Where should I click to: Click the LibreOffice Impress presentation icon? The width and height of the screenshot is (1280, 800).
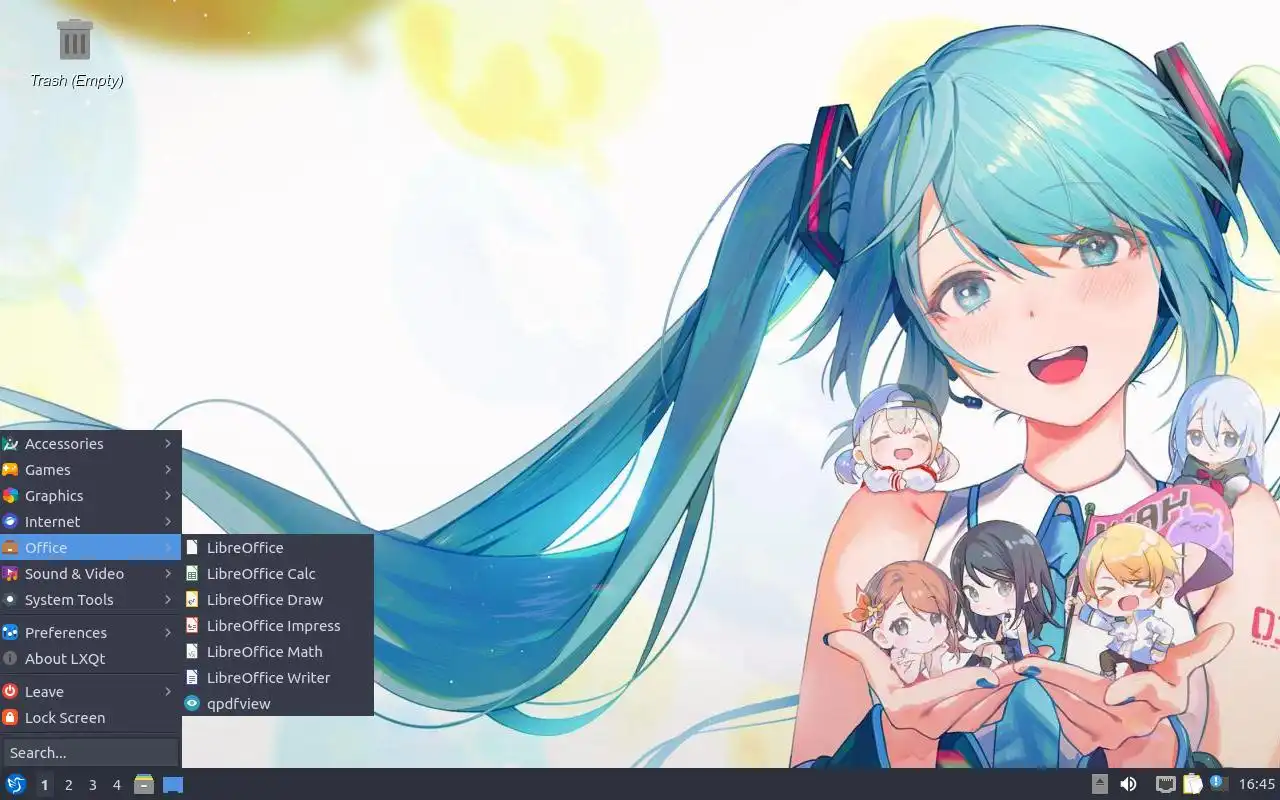coord(193,625)
